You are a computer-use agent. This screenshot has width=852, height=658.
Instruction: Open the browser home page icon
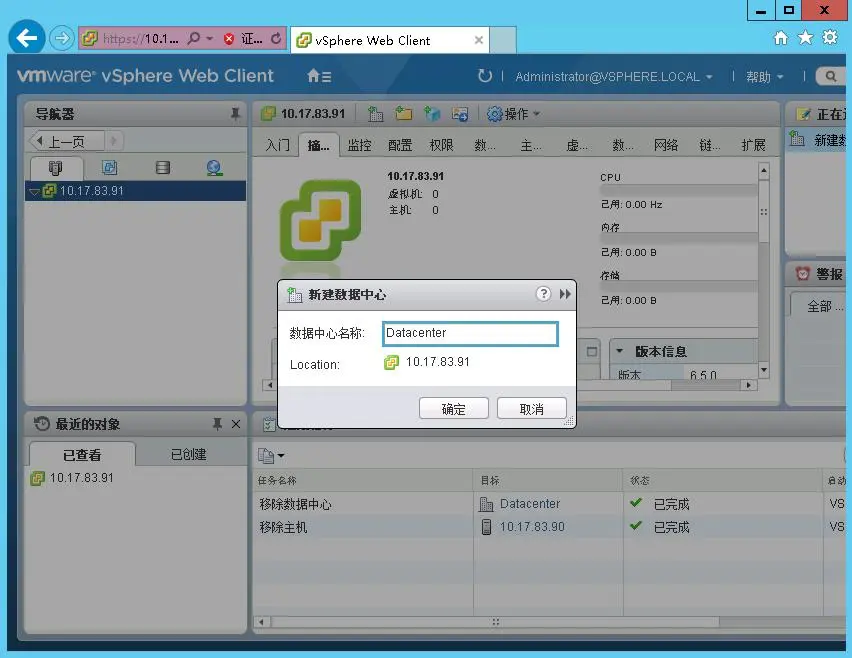point(781,37)
